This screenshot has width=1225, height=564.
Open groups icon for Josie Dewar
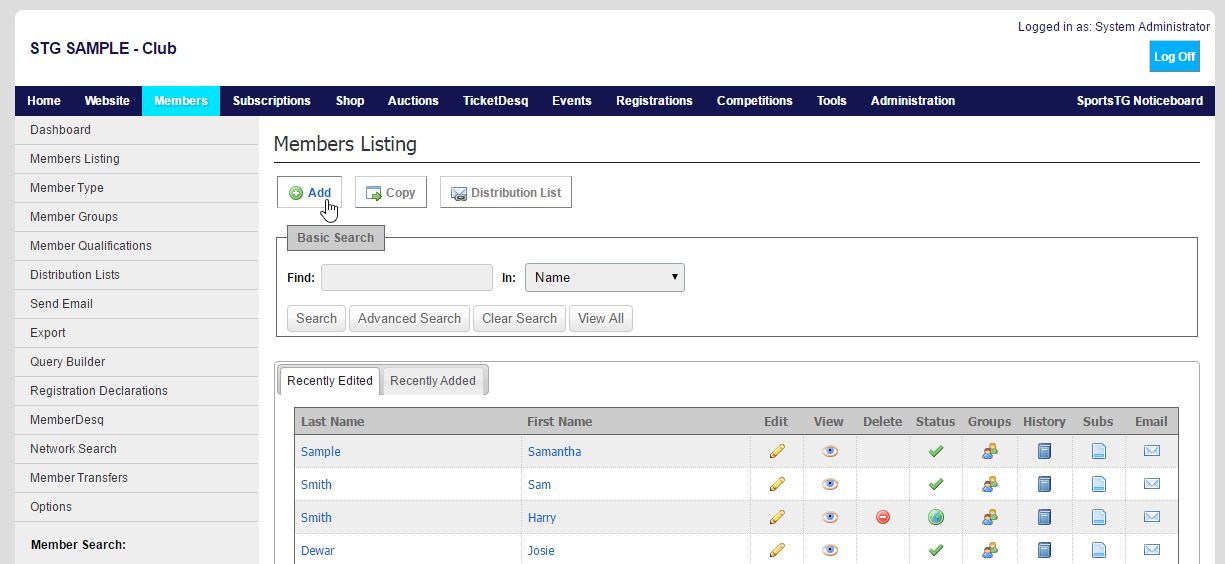point(990,550)
